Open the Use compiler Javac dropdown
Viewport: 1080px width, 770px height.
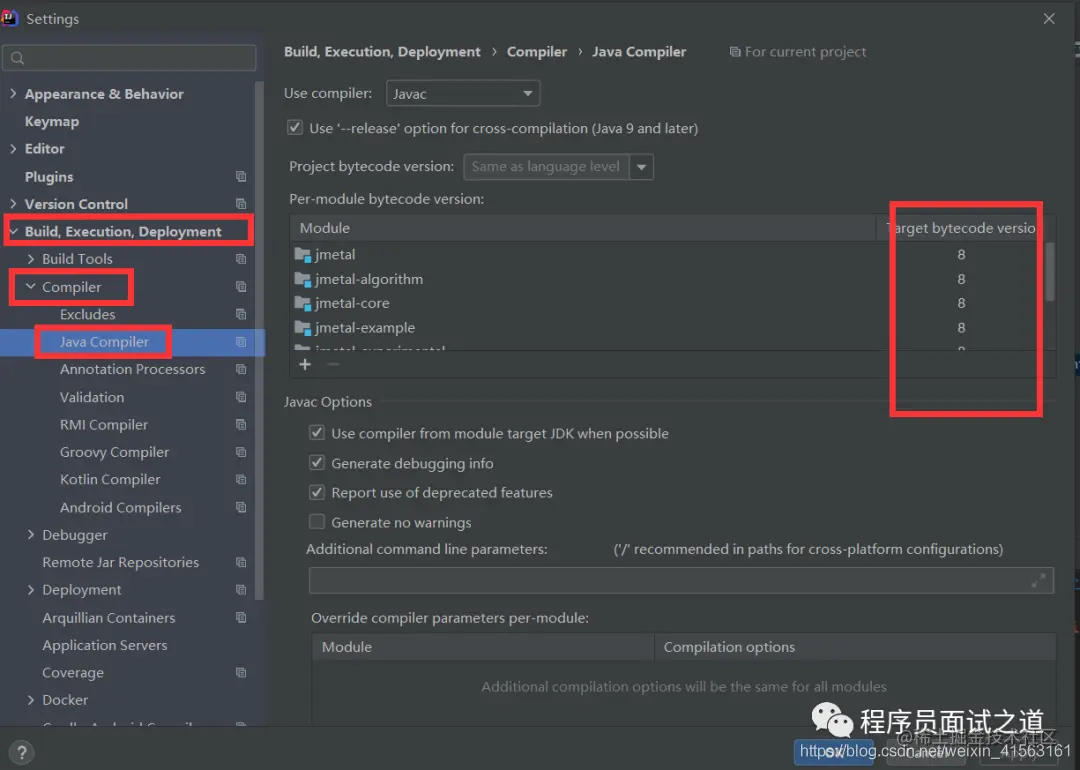point(463,93)
